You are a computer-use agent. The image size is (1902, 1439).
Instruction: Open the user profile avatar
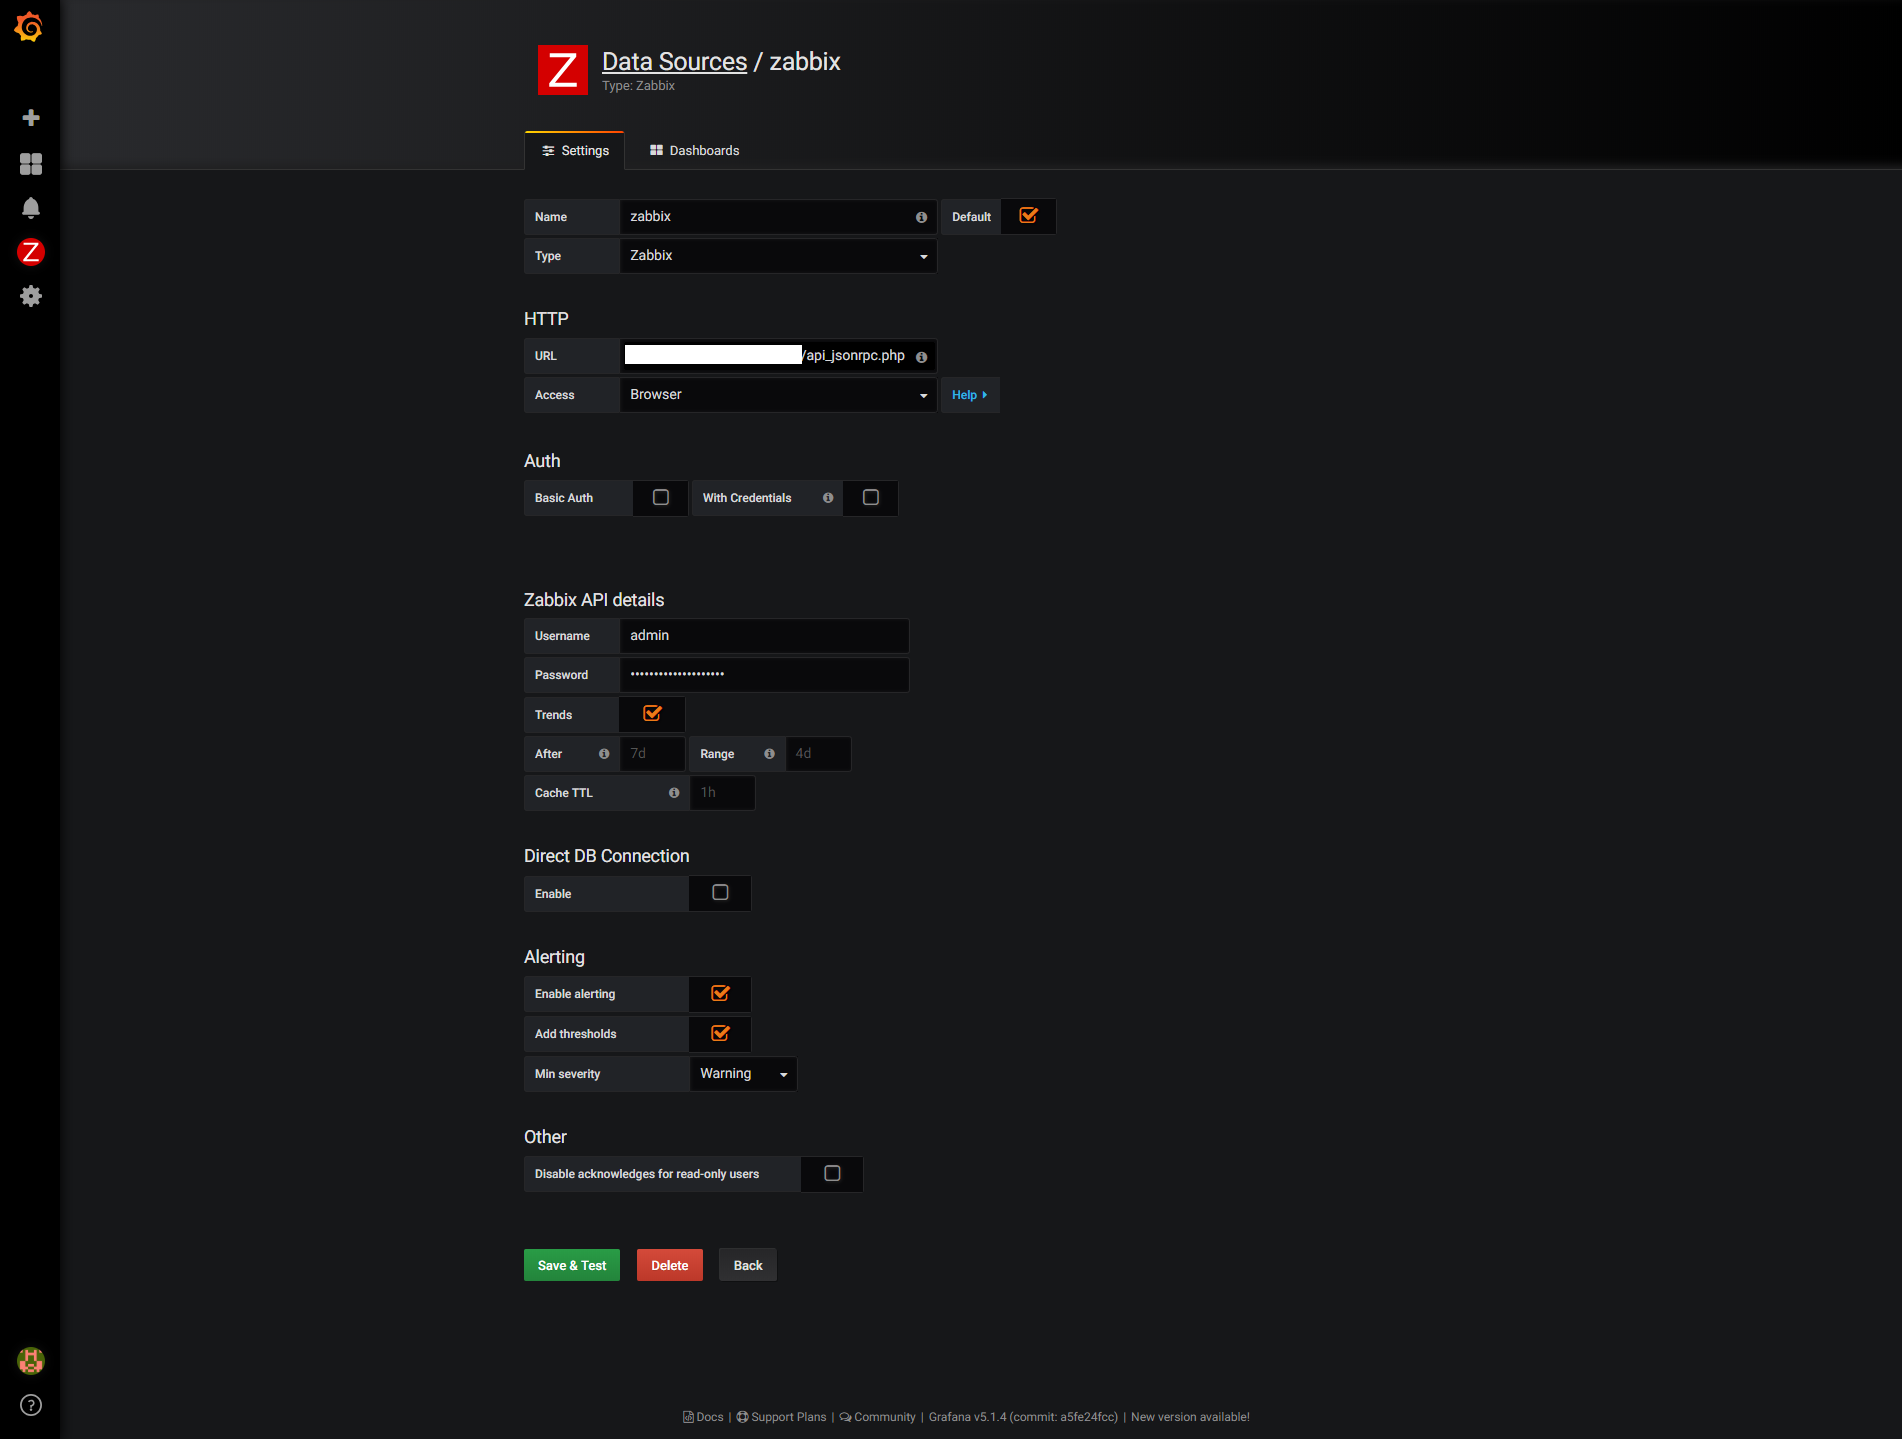[31, 1361]
